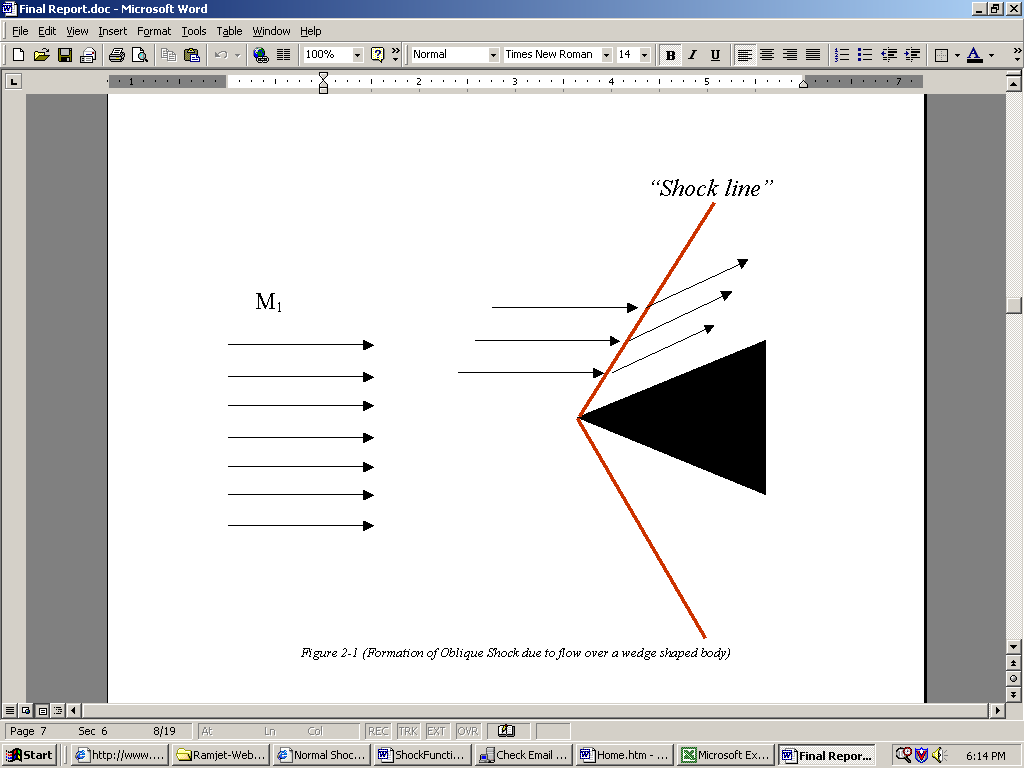
Task: Expand the font color dropdown arrow
Action: [x=991, y=55]
